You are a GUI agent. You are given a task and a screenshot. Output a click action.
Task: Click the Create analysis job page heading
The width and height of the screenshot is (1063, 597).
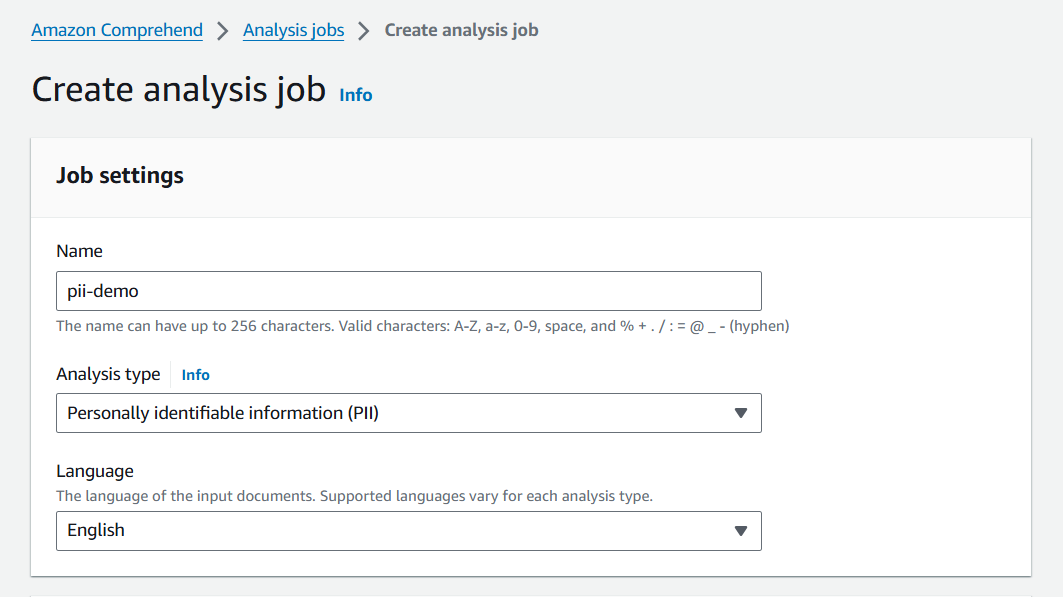pyautogui.click(x=178, y=89)
